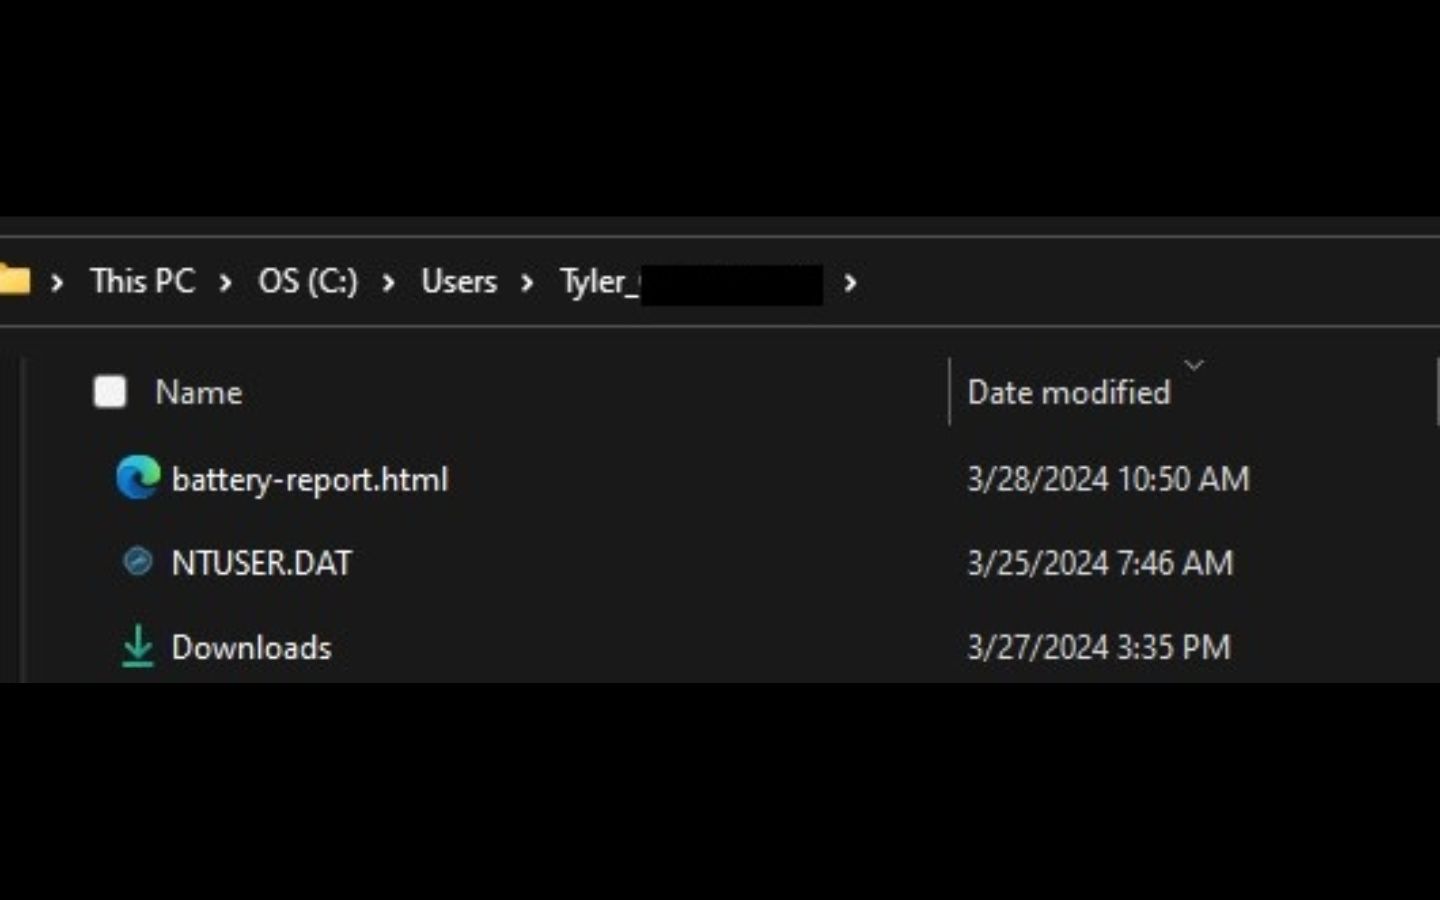Expand the chevron after This PC
1440x900 pixels.
[226, 283]
